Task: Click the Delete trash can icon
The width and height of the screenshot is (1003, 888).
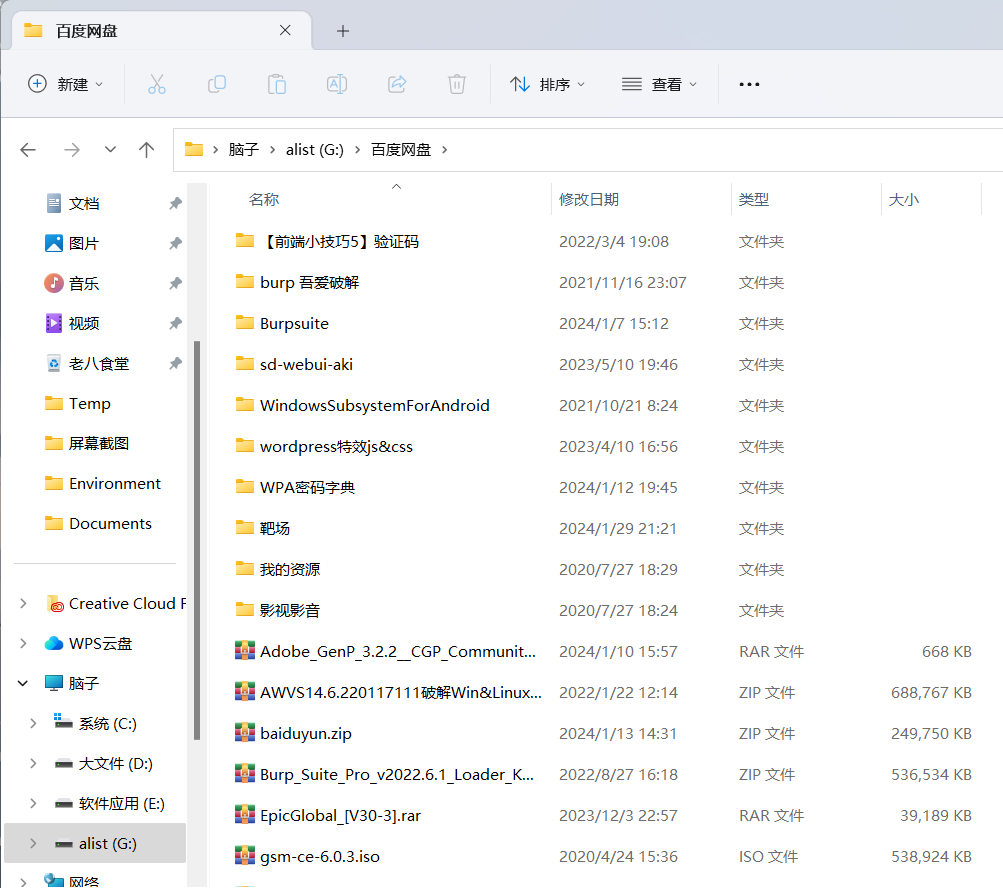Action: (x=457, y=84)
